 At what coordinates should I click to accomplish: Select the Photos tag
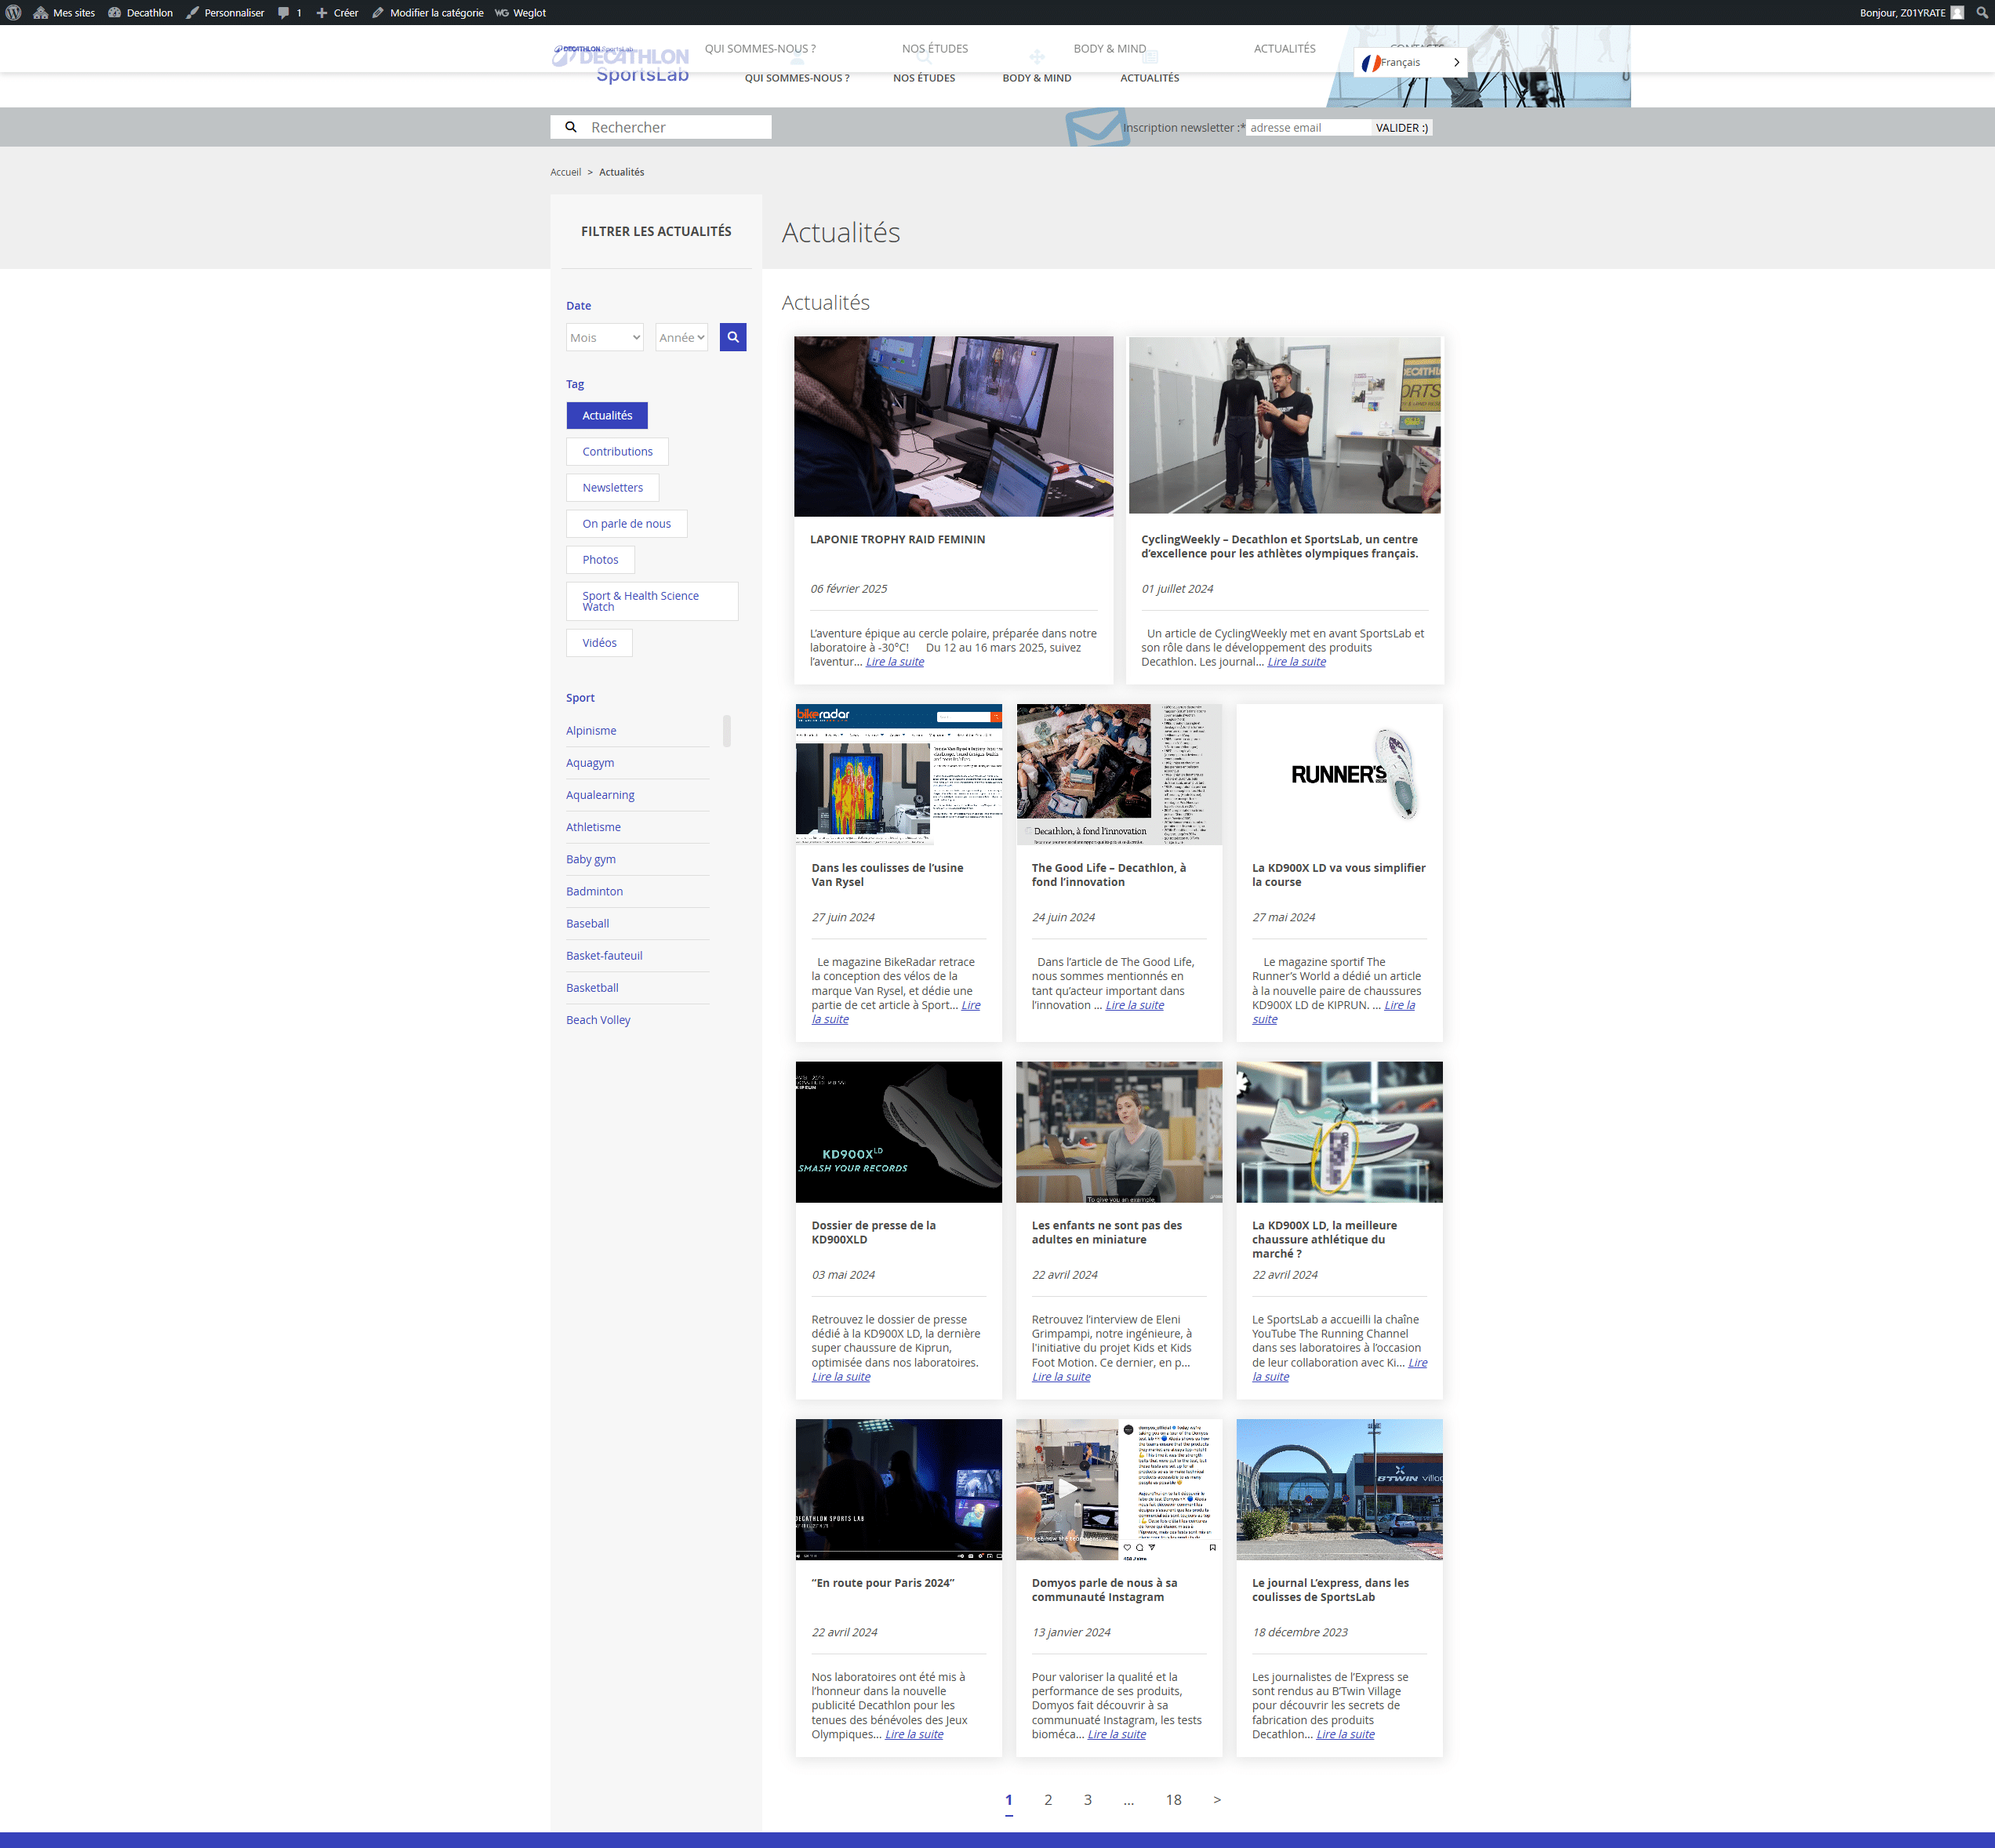pyautogui.click(x=600, y=560)
